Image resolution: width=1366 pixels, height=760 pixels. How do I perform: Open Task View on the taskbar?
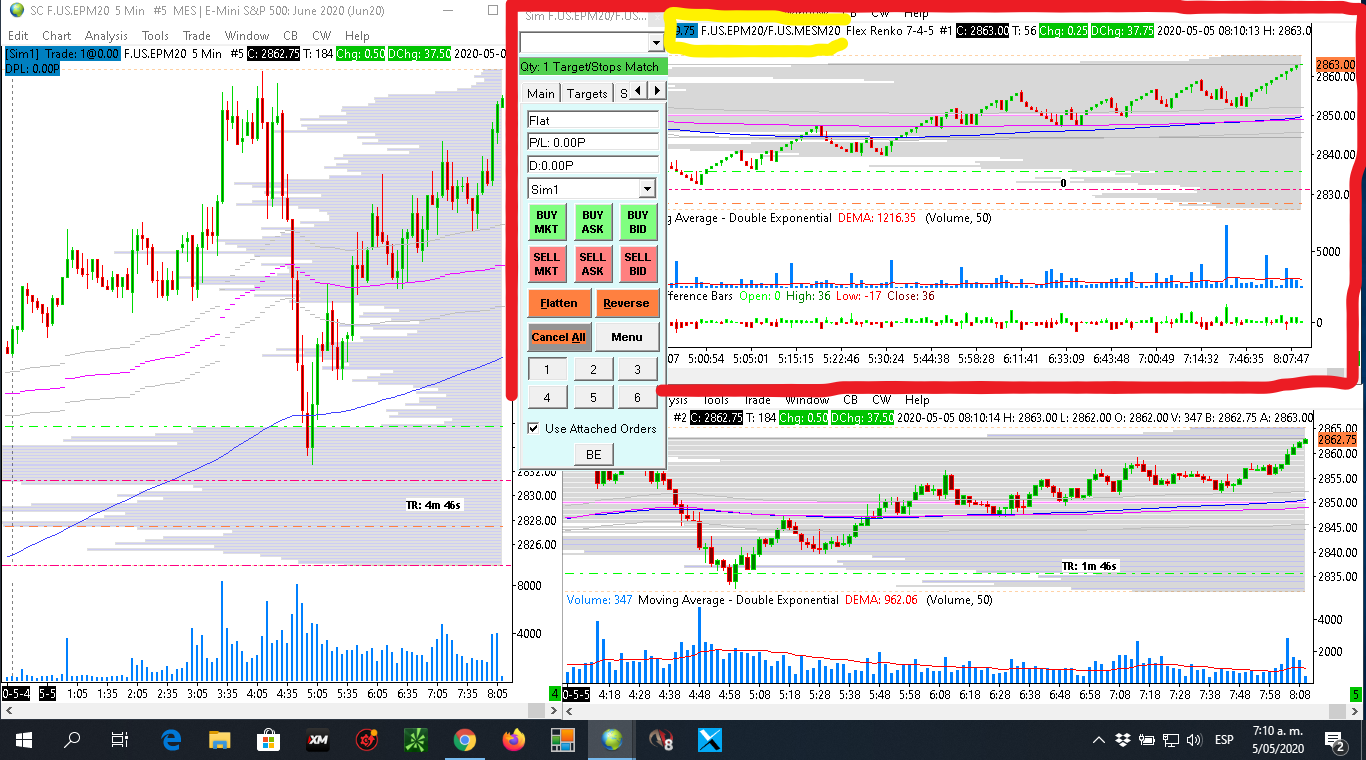[120, 740]
